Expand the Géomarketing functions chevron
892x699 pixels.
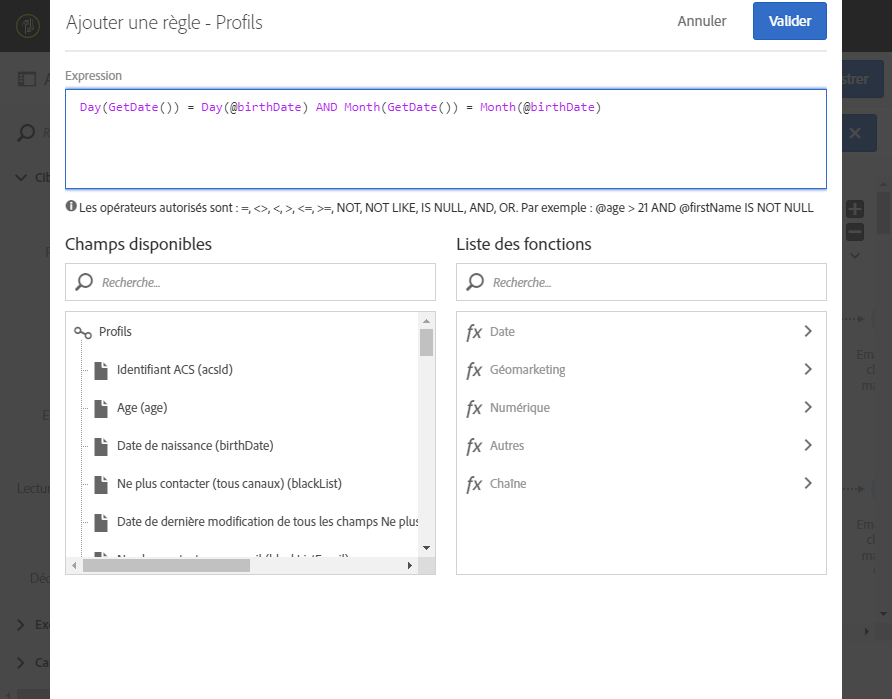[807, 369]
